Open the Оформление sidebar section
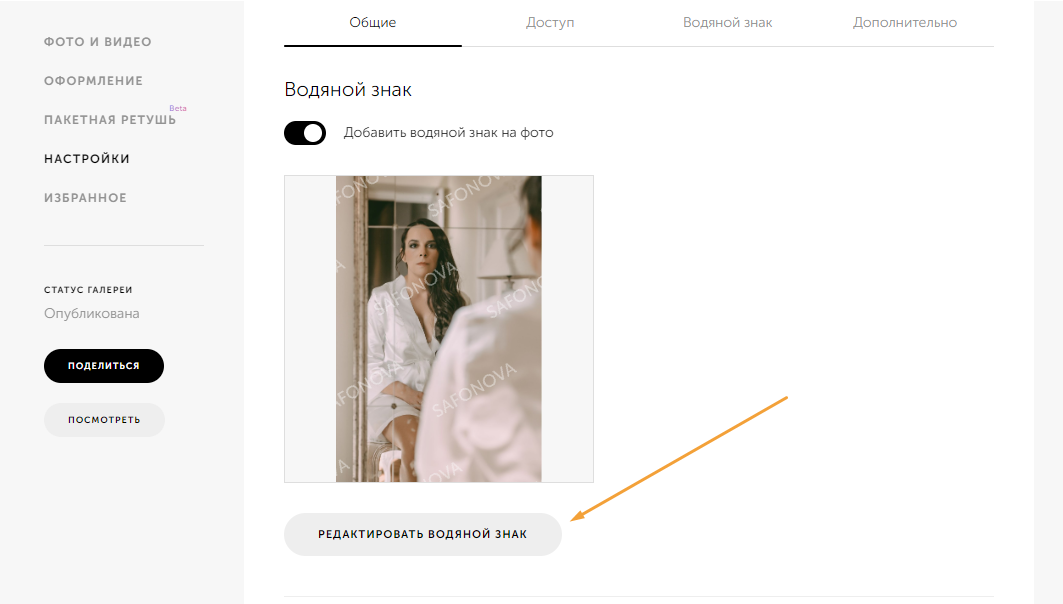The image size is (1063, 604). 94,81
